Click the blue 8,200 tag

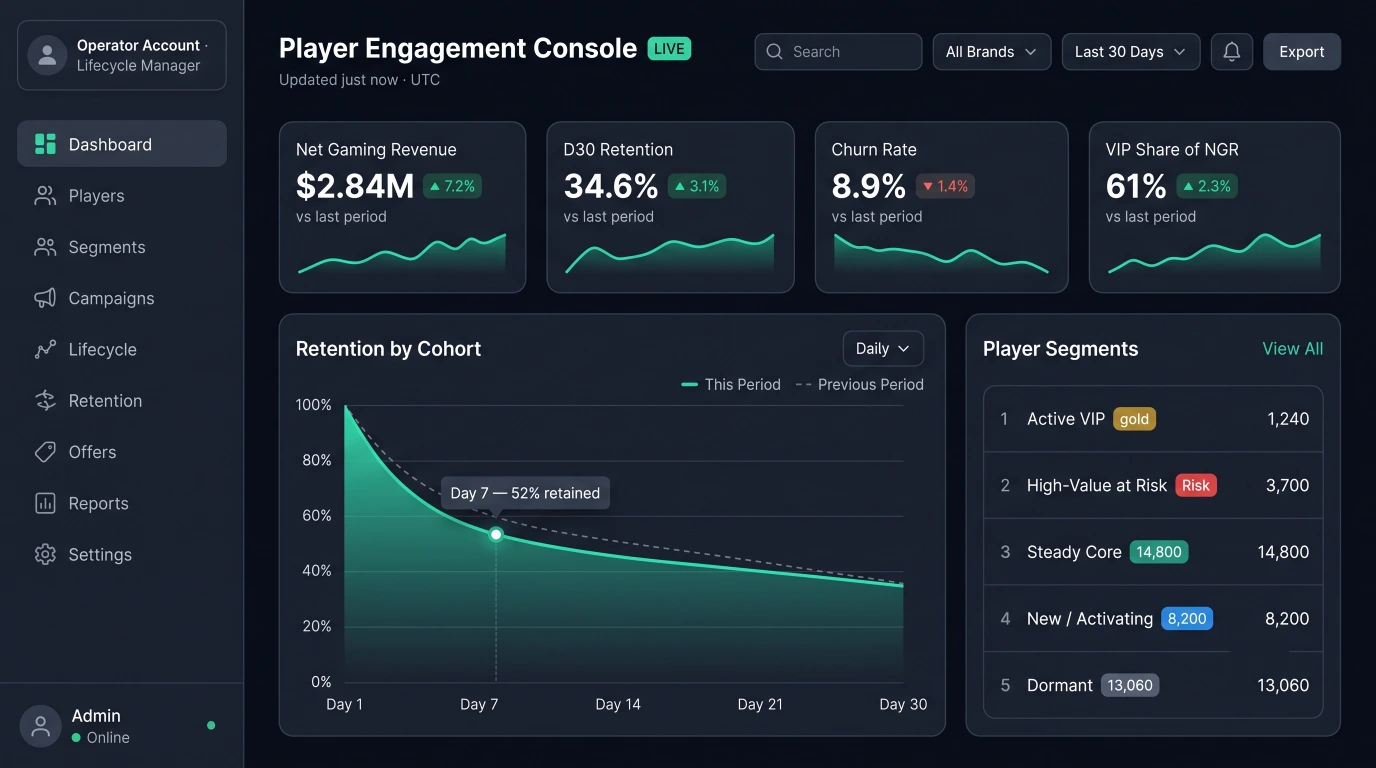pyautogui.click(x=1187, y=619)
